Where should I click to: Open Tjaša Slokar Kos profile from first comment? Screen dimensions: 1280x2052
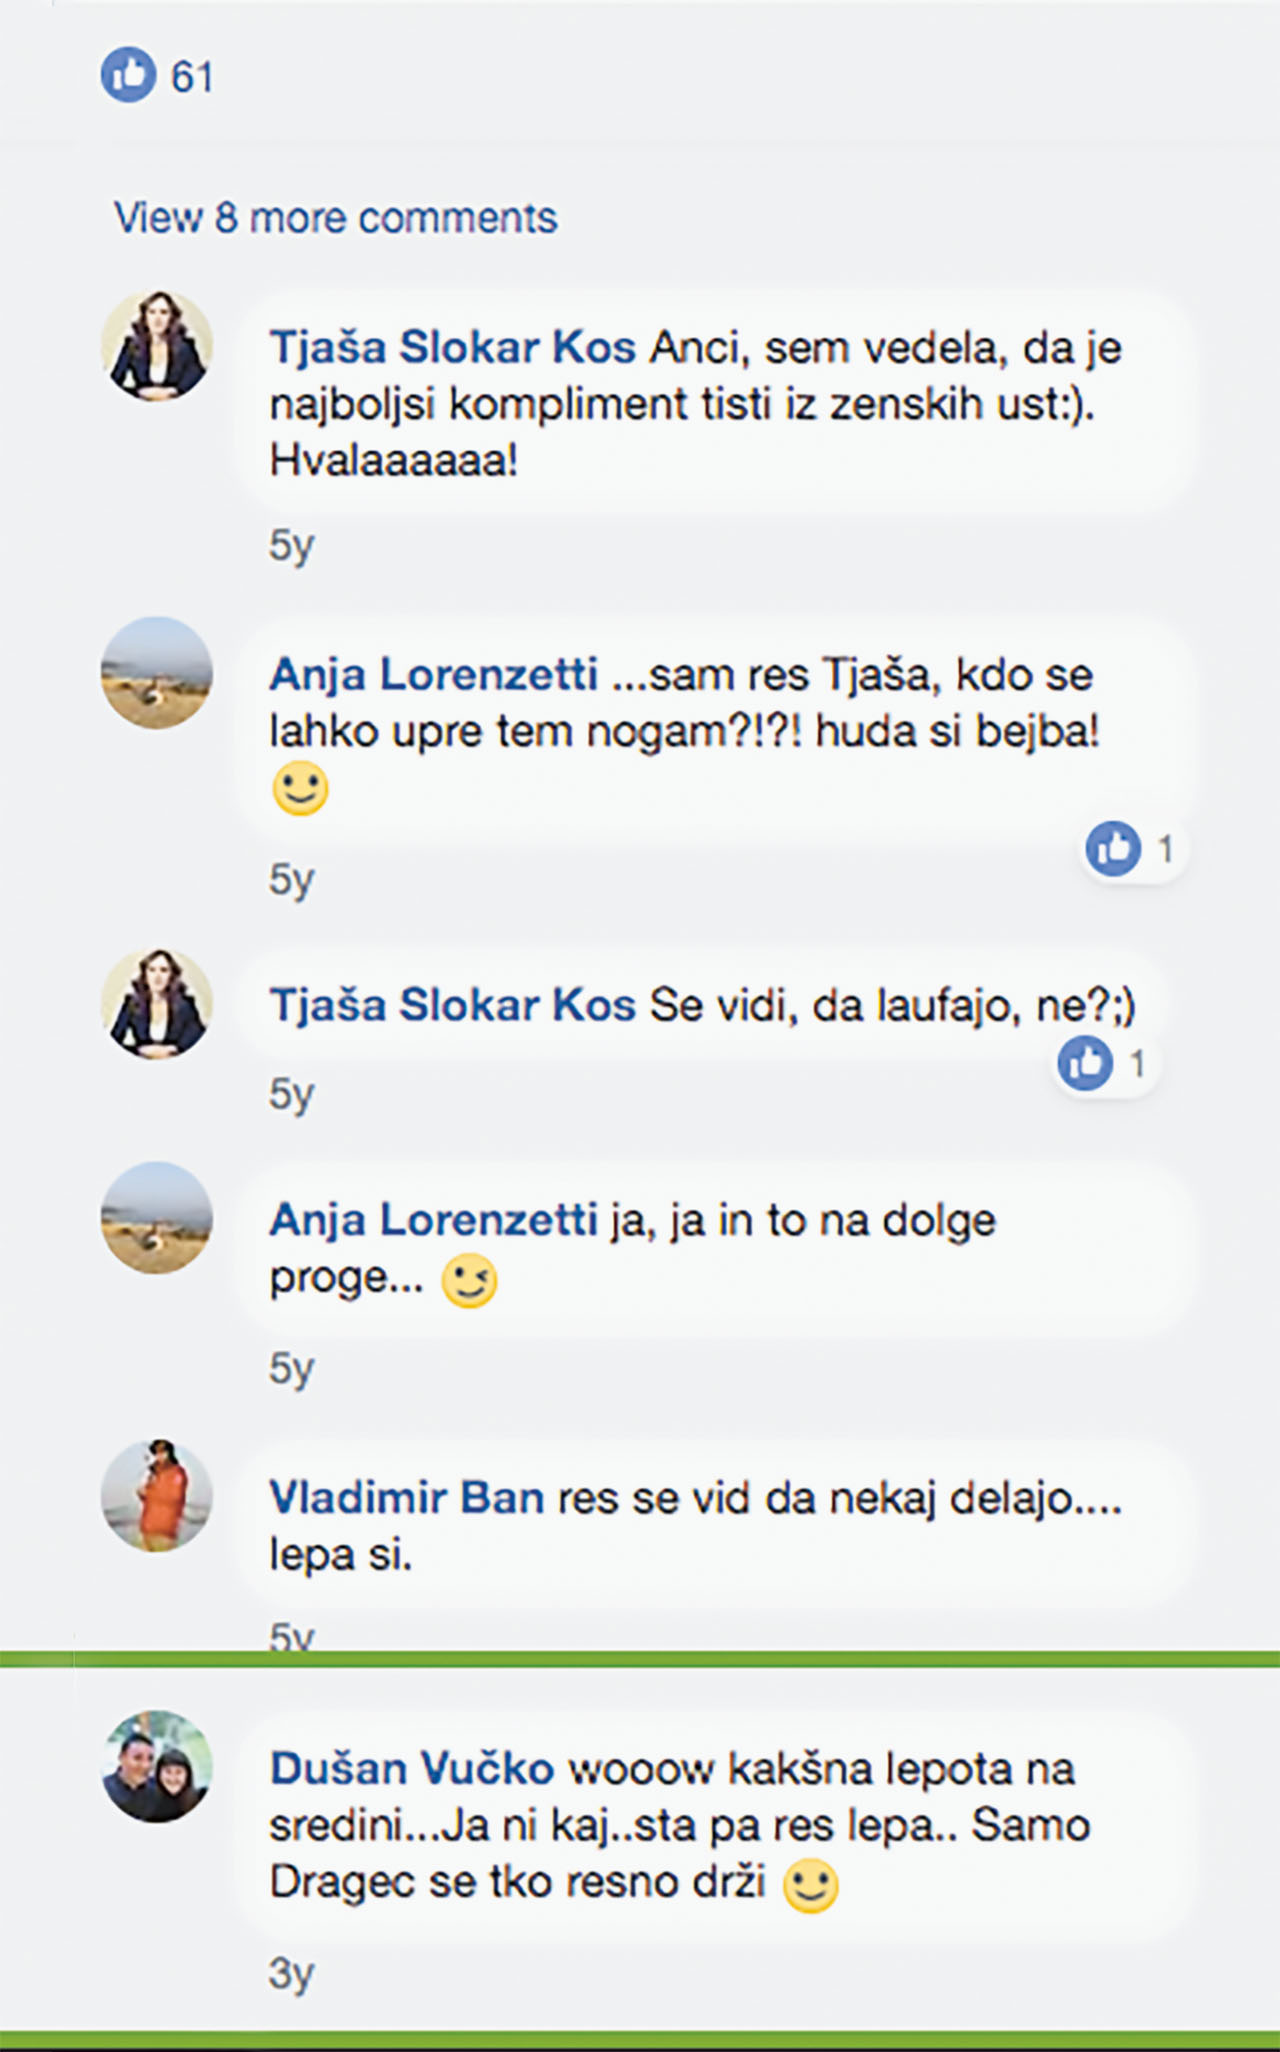pos(452,348)
